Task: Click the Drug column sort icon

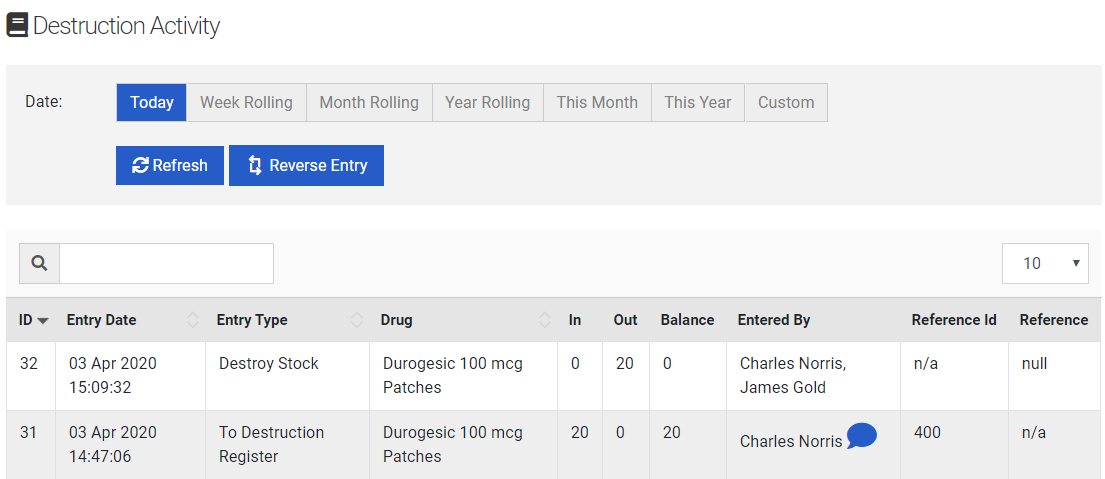Action: 544,321
